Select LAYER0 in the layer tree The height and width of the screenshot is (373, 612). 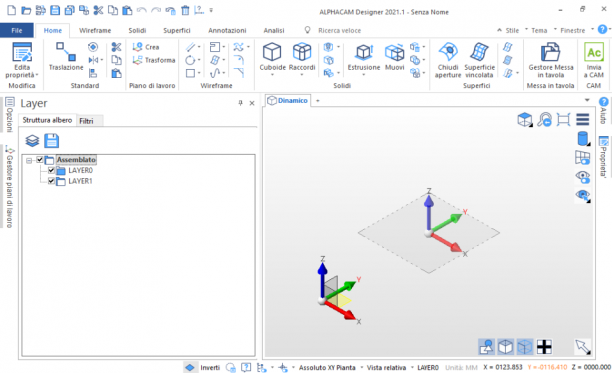coord(80,171)
